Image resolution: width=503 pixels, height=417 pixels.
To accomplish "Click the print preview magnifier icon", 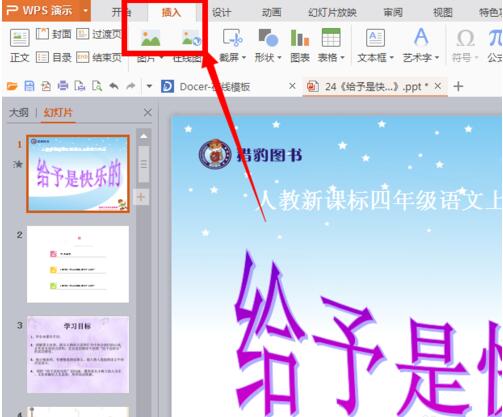I will 97,86.
